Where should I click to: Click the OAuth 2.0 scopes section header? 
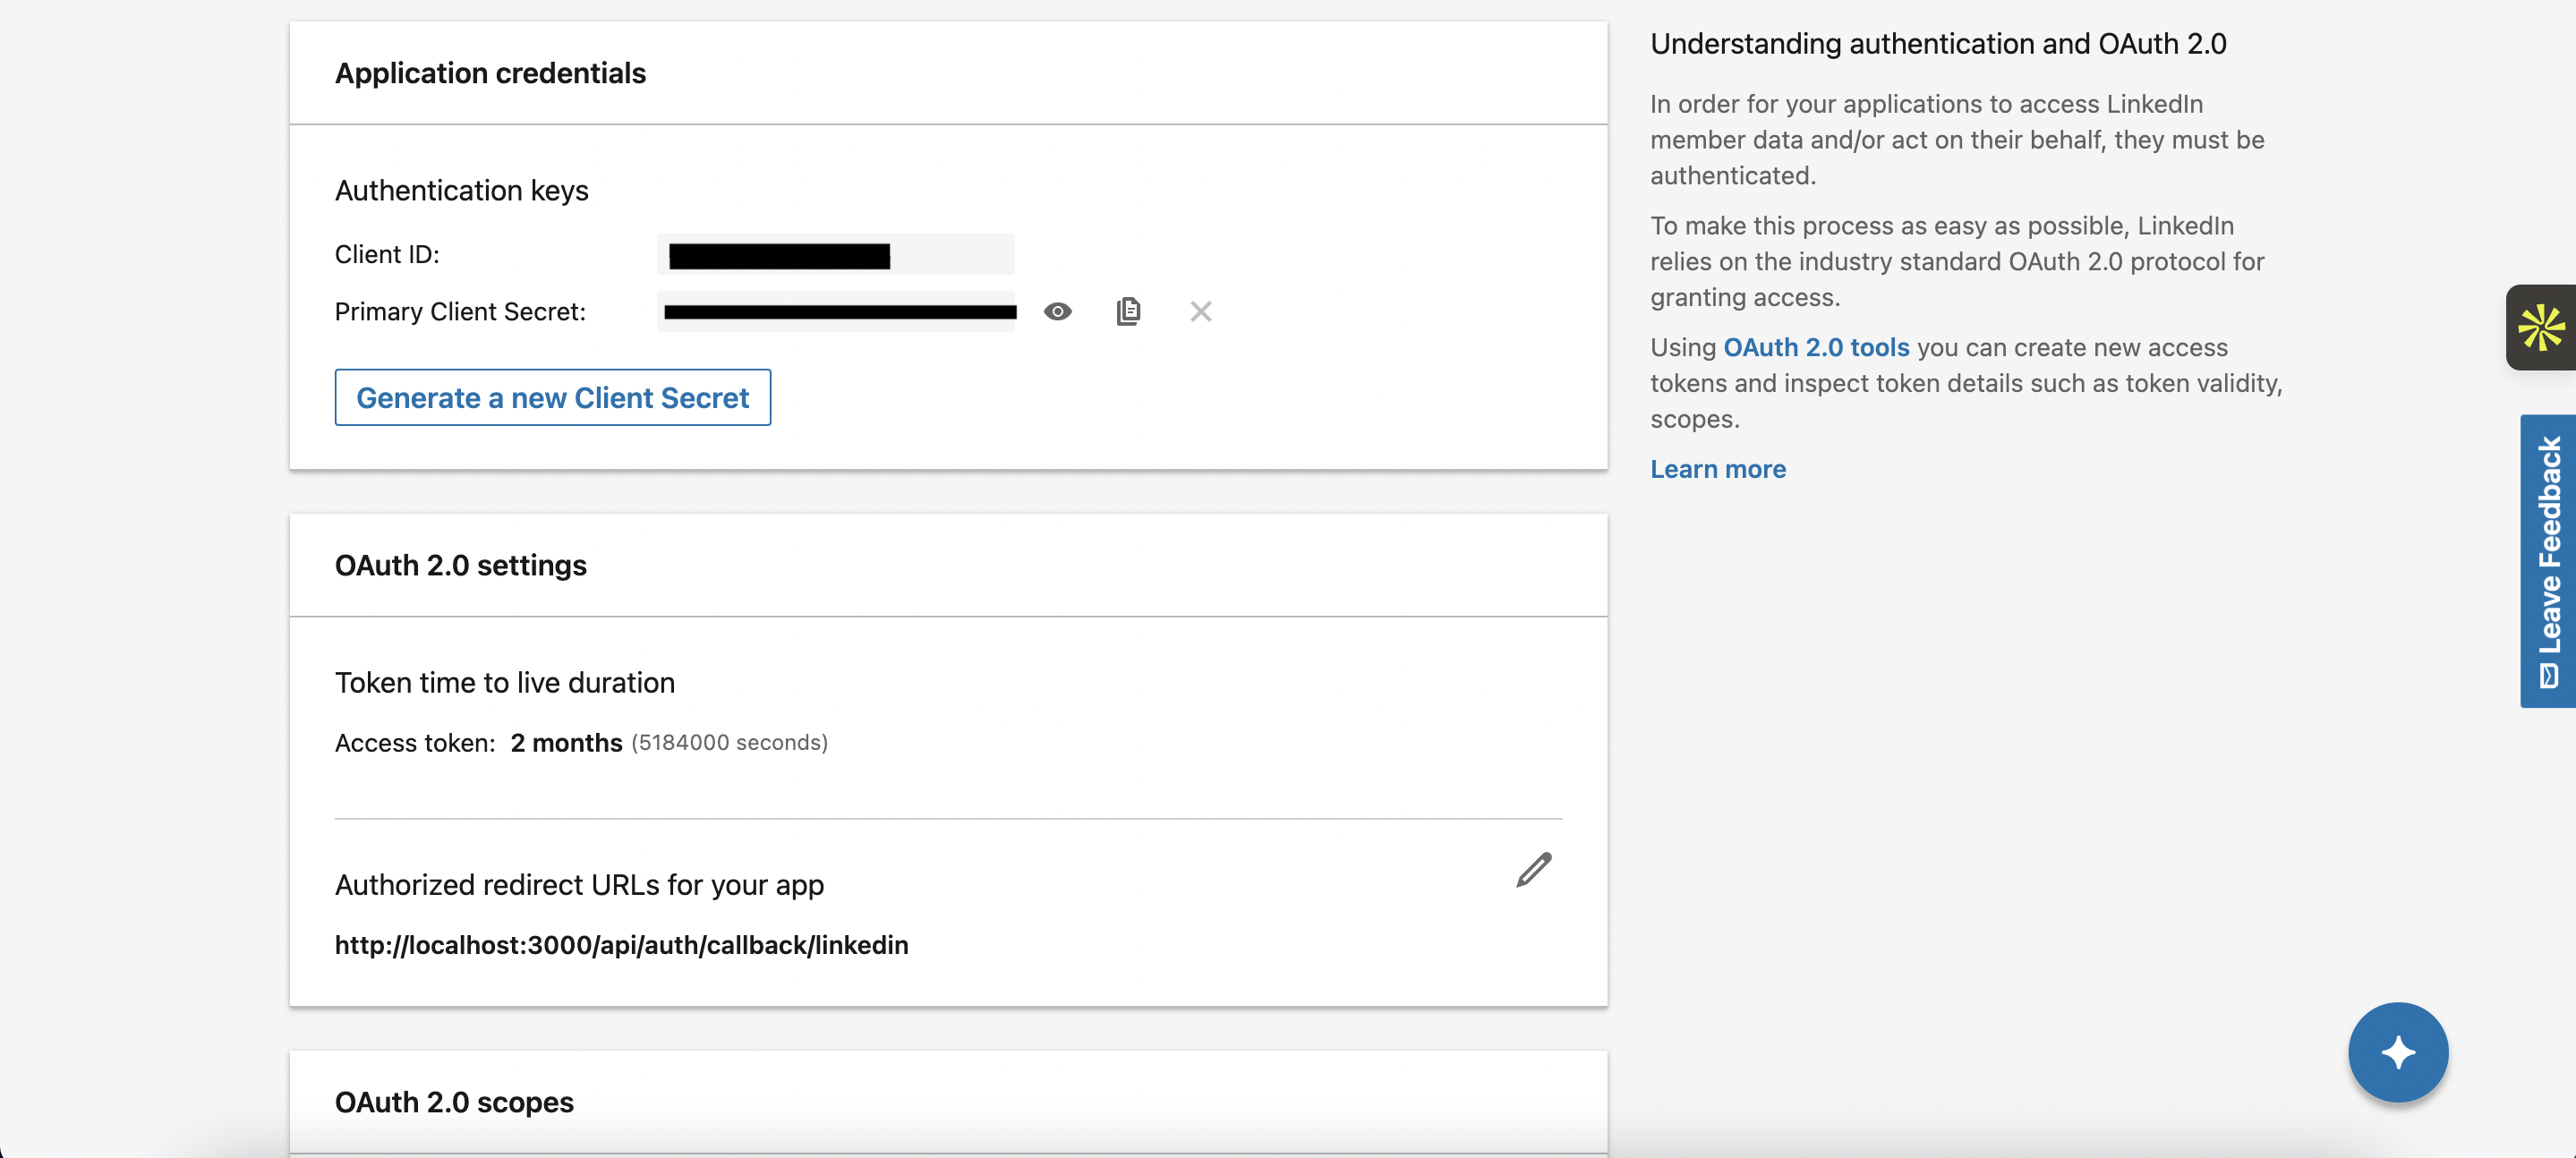click(x=454, y=1102)
